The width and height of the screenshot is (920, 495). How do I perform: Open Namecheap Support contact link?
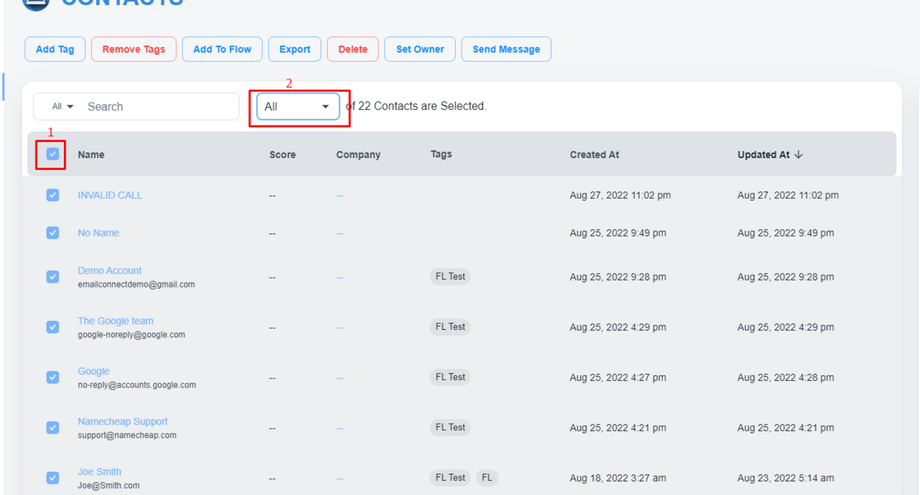tap(123, 421)
